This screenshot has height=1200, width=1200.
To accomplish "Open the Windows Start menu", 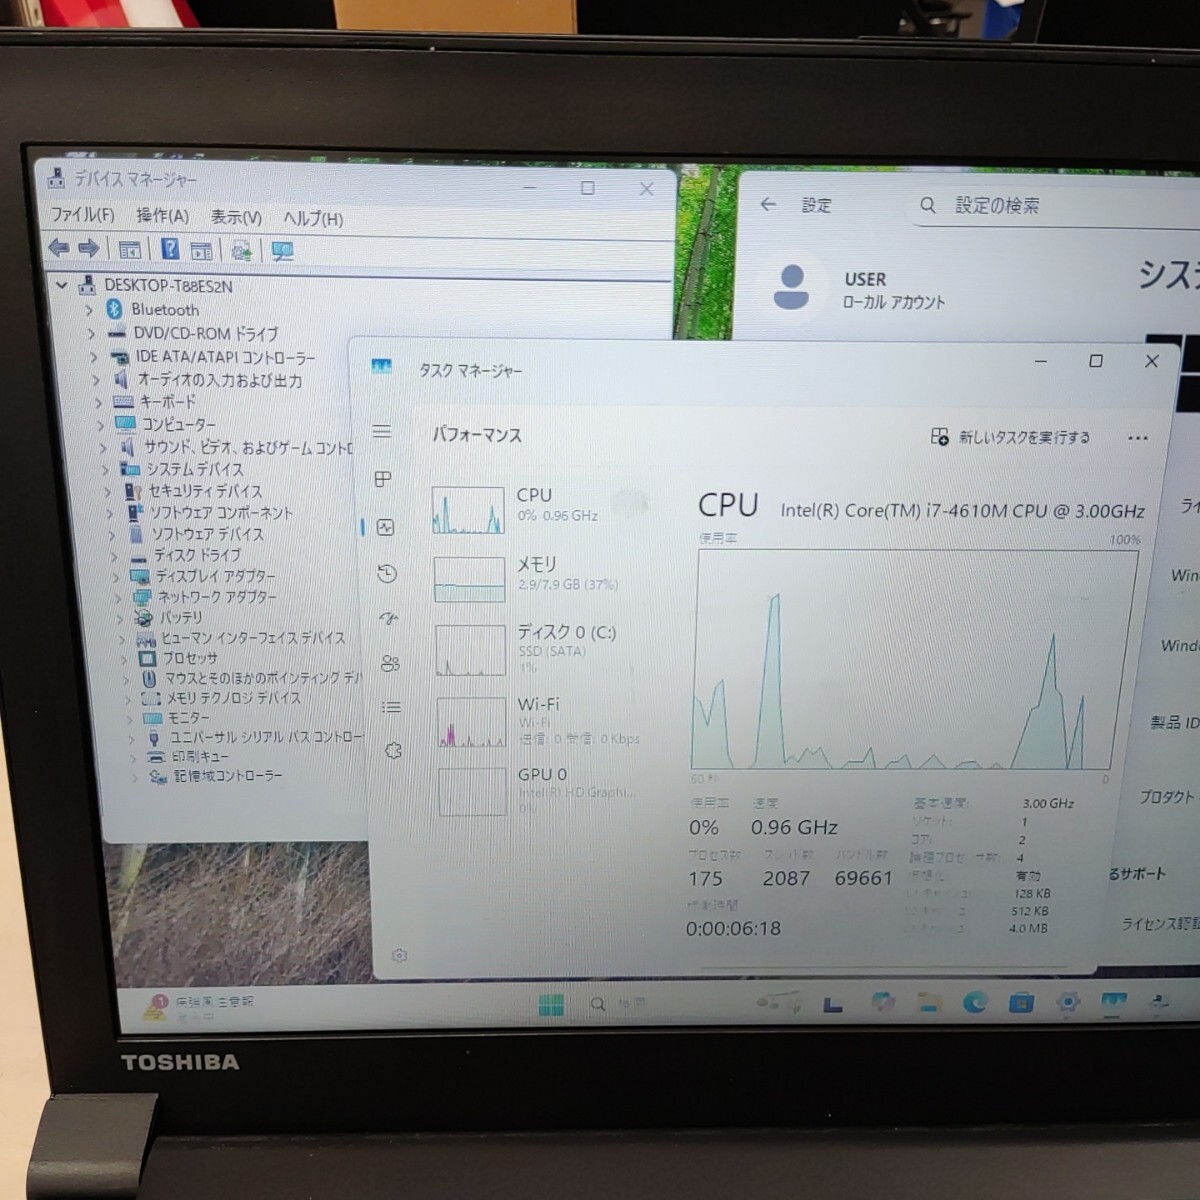I will [551, 1004].
